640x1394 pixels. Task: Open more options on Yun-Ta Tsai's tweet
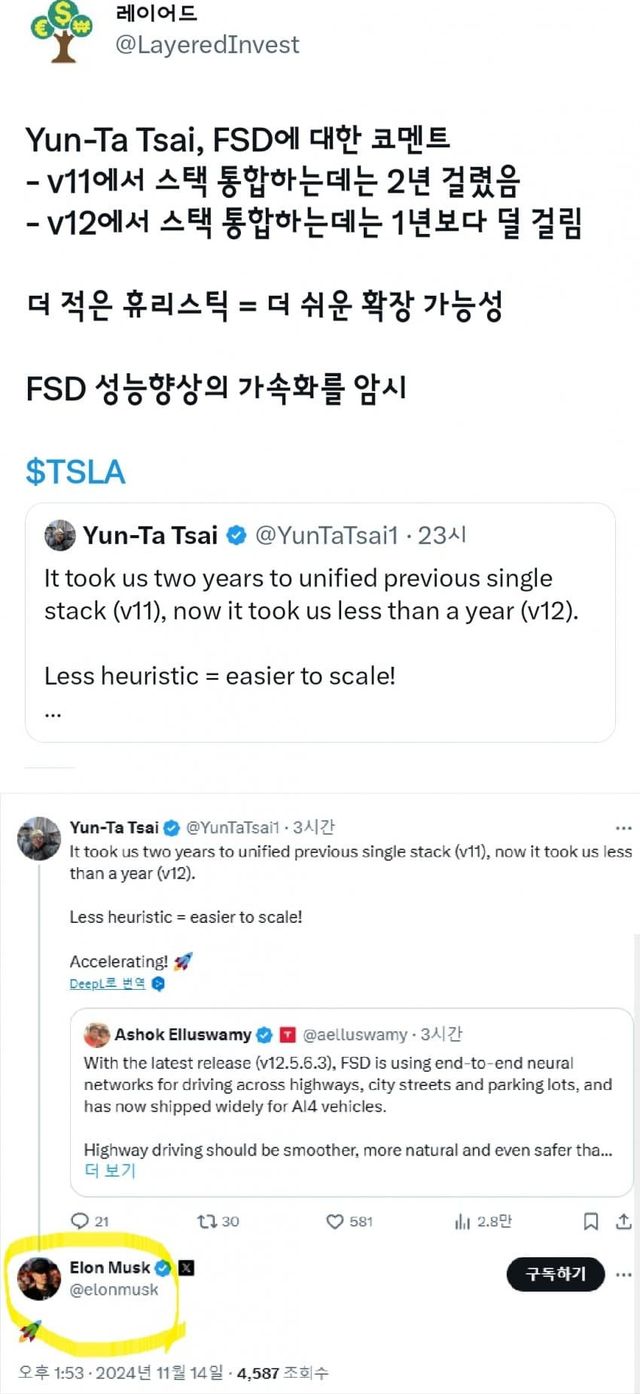pos(624,827)
